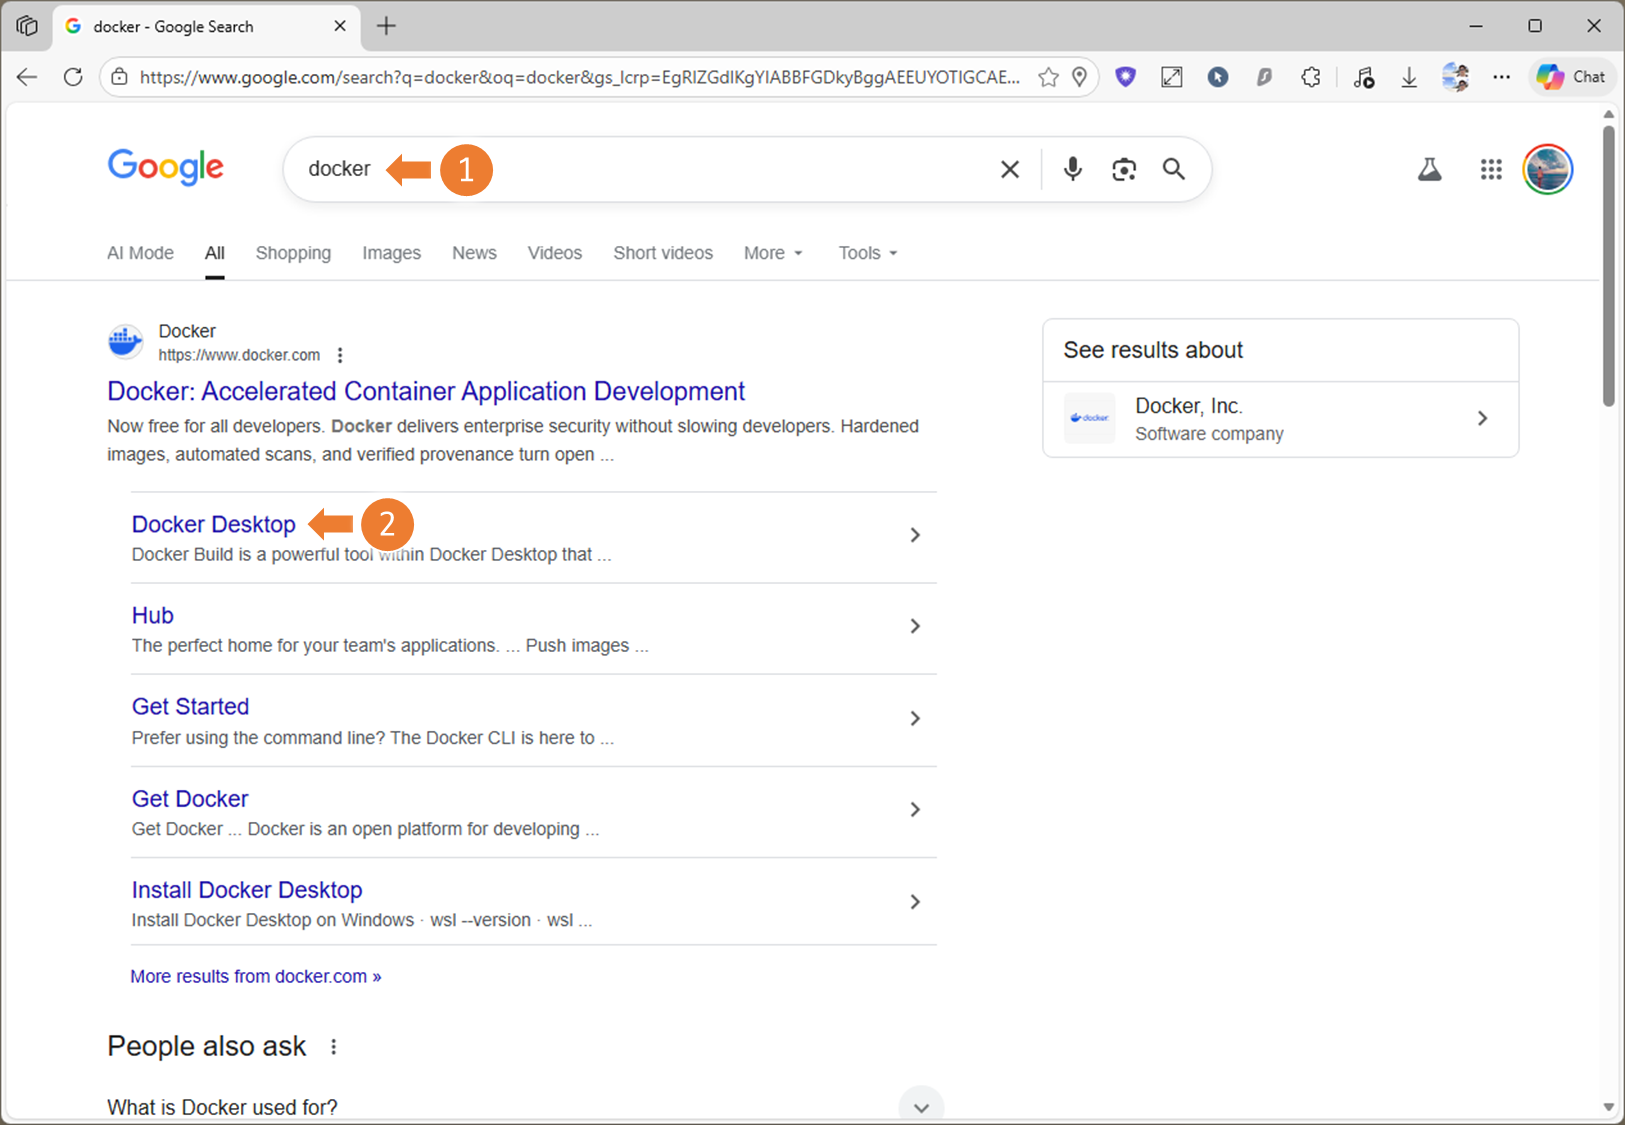This screenshot has height=1125, width=1625.
Task: Open the Google account profile picture
Action: click(1548, 169)
